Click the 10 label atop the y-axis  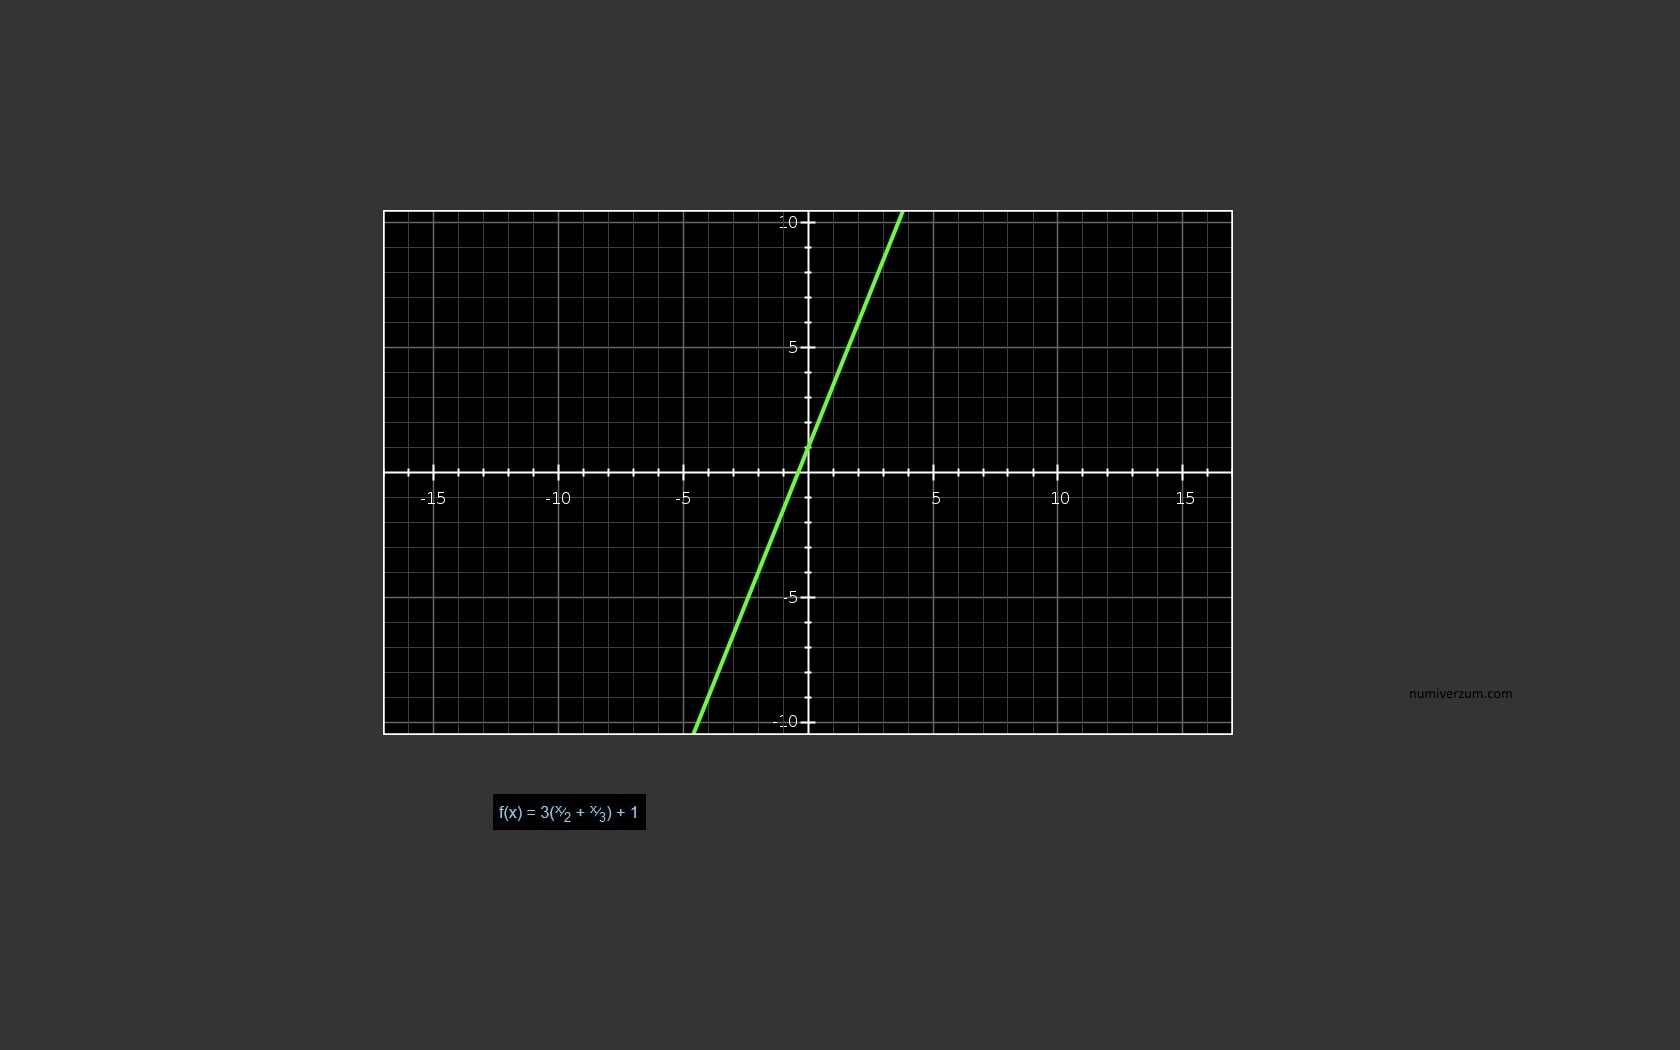pos(788,222)
